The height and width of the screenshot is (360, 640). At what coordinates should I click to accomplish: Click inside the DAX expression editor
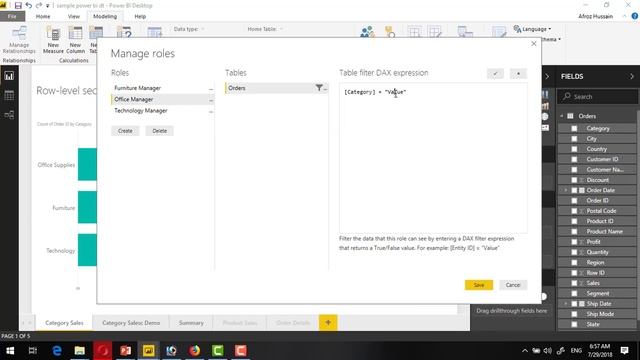click(x=433, y=158)
